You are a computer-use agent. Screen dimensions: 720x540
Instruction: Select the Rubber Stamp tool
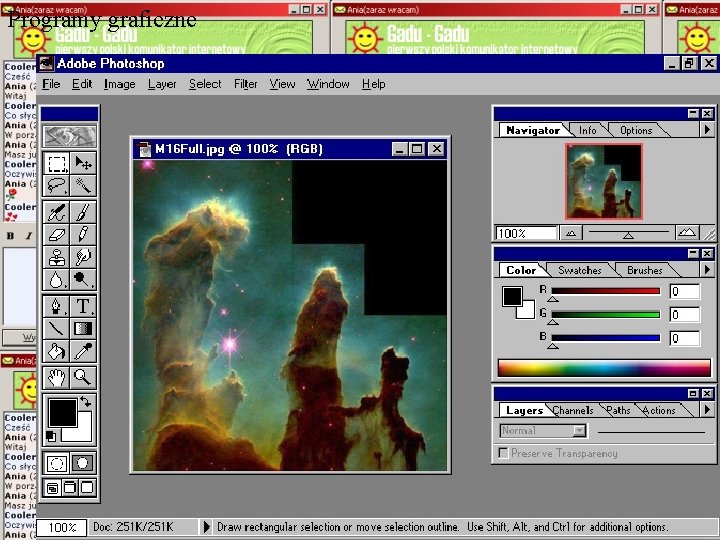[56, 257]
